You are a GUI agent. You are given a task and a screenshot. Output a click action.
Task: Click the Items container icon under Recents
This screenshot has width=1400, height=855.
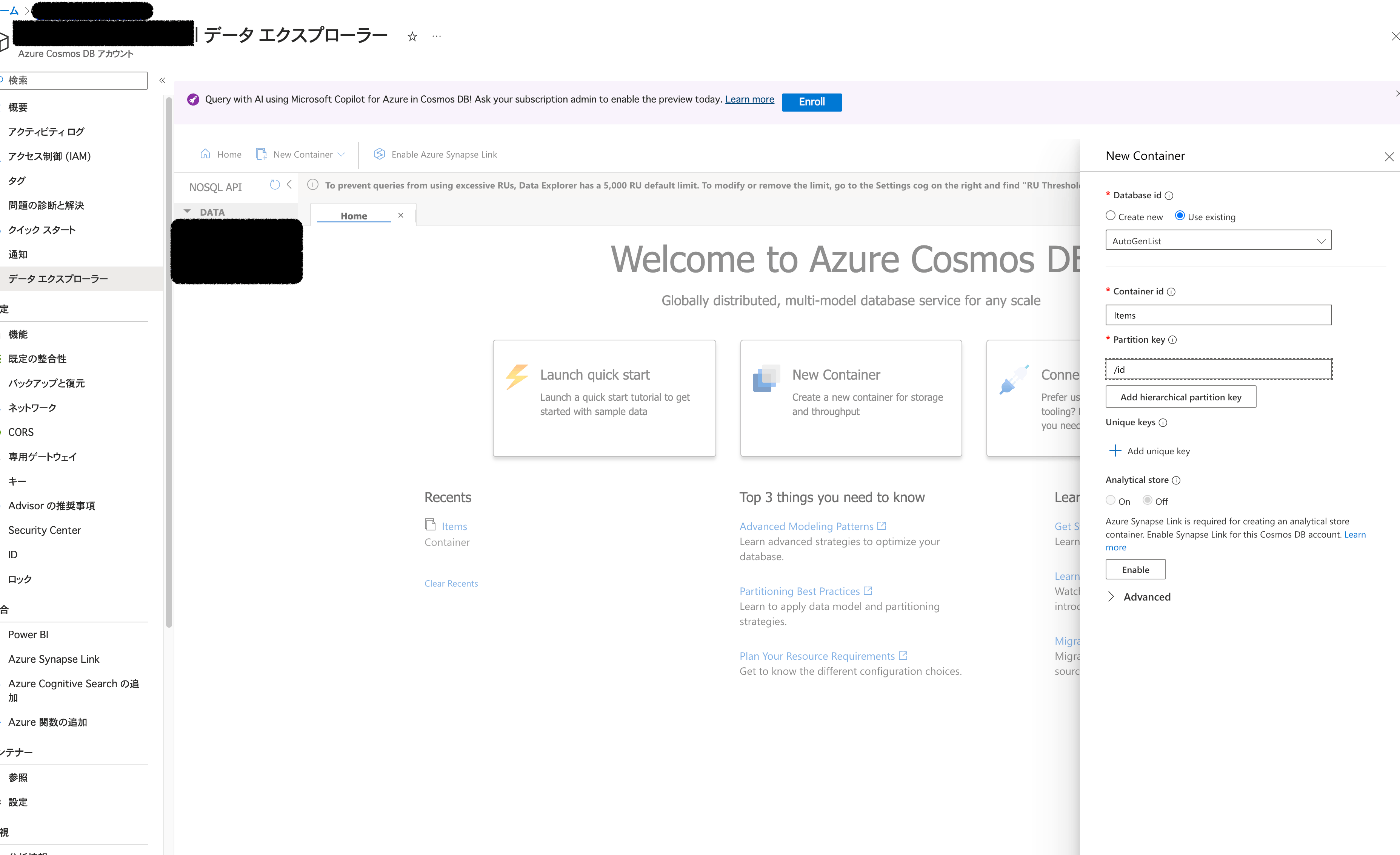pos(430,525)
